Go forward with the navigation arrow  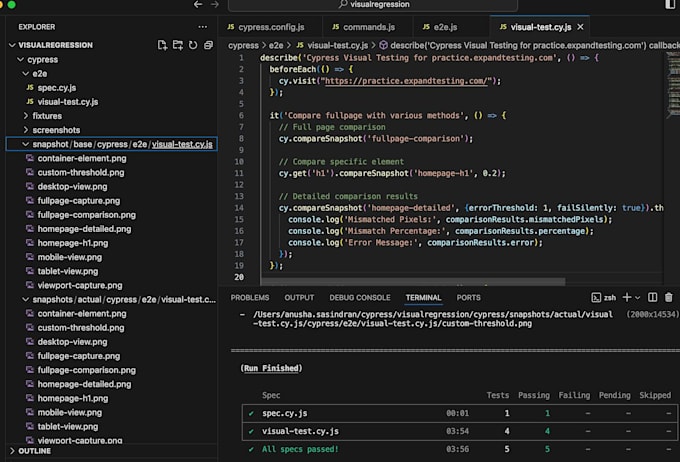point(215,4)
